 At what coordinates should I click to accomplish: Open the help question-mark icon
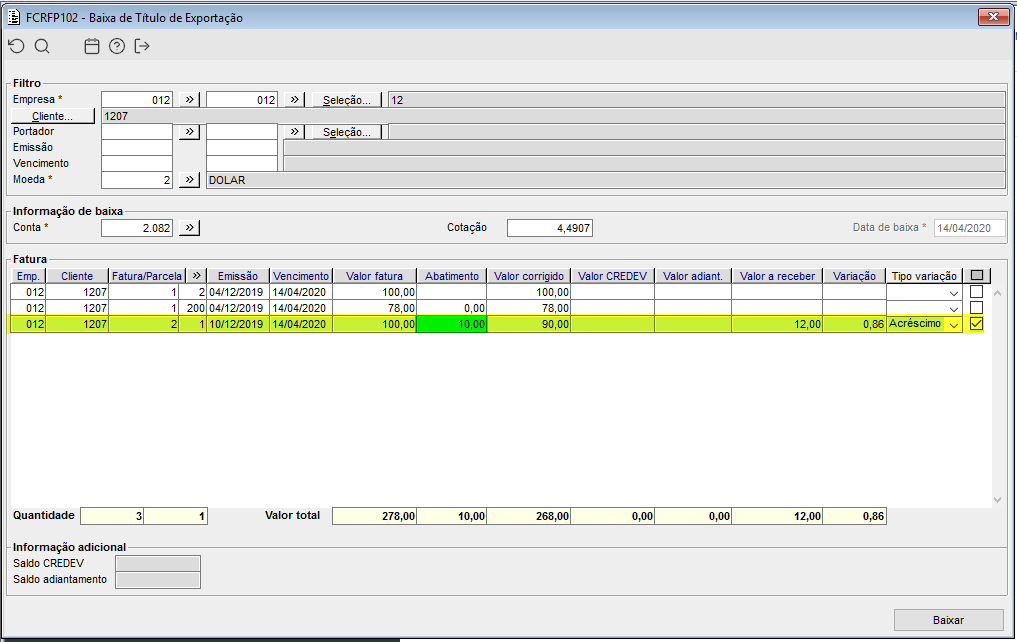click(117, 46)
